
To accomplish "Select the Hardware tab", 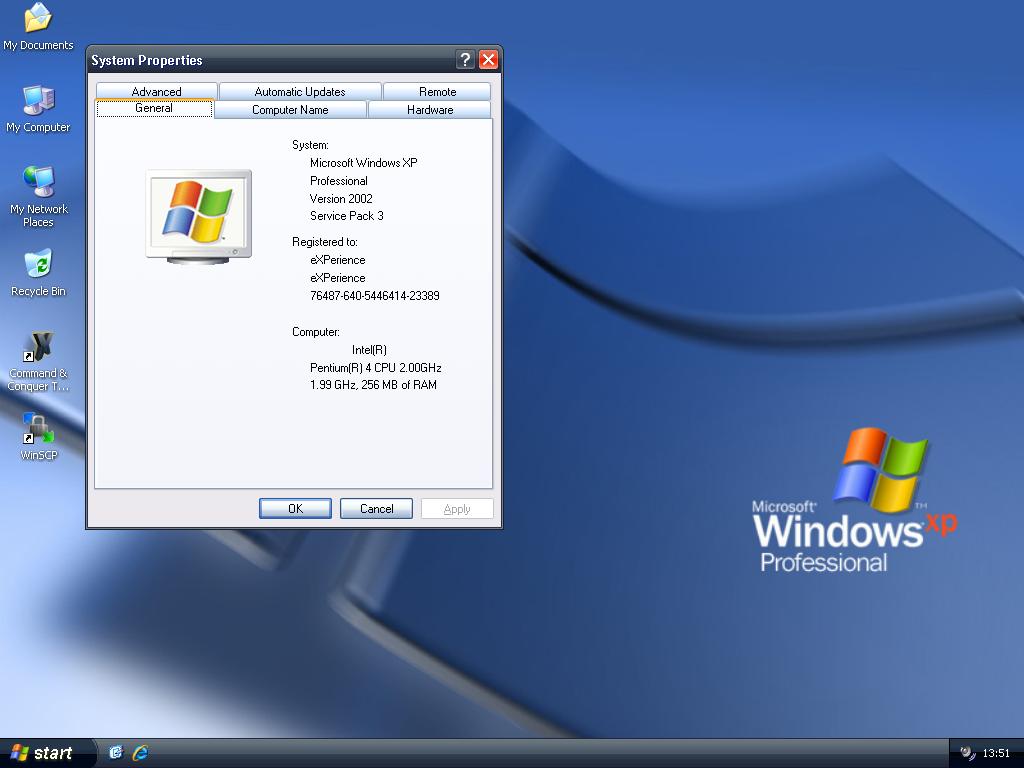I will pyautogui.click(x=430, y=110).
